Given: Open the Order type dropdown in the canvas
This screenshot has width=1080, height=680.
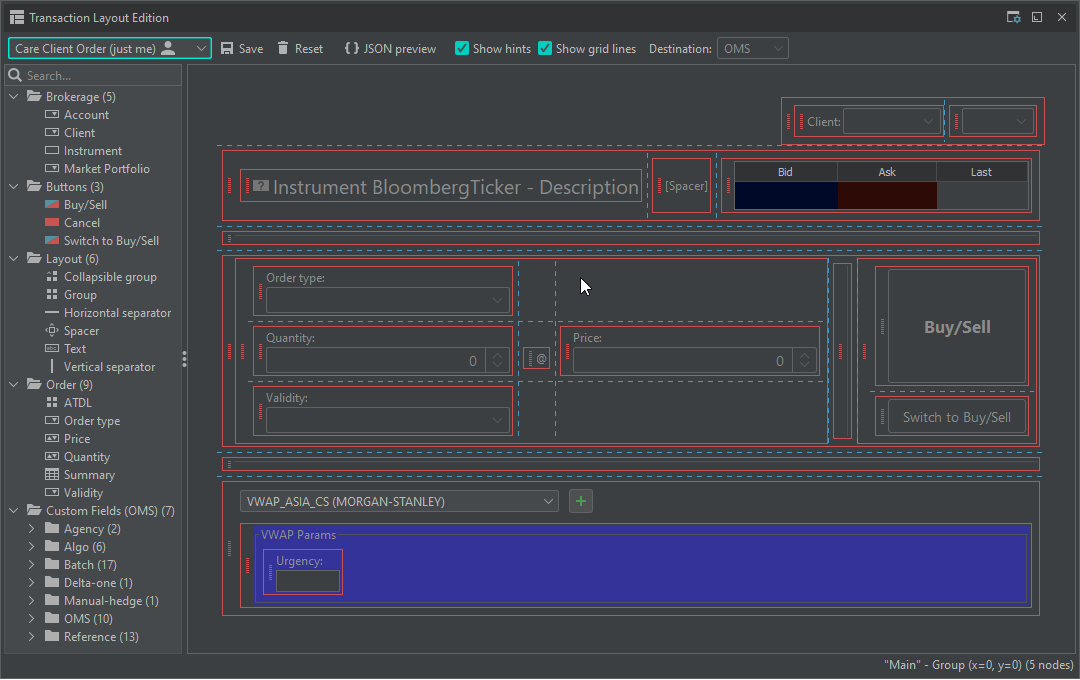Looking at the screenshot, I should [x=495, y=298].
